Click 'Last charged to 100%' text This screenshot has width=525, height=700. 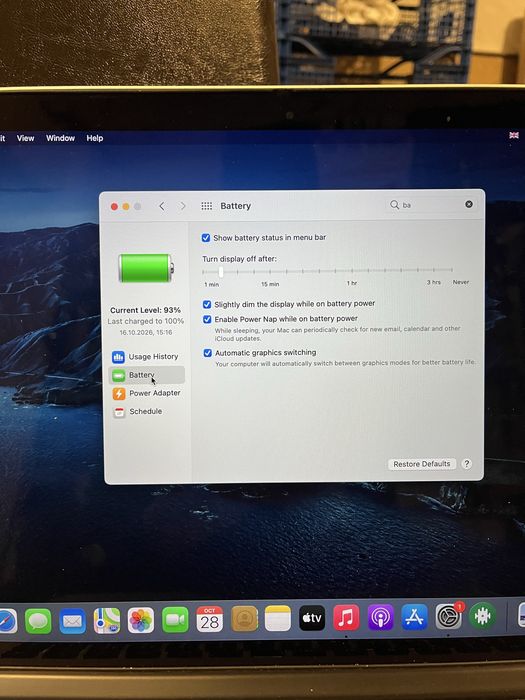point(146,321)
